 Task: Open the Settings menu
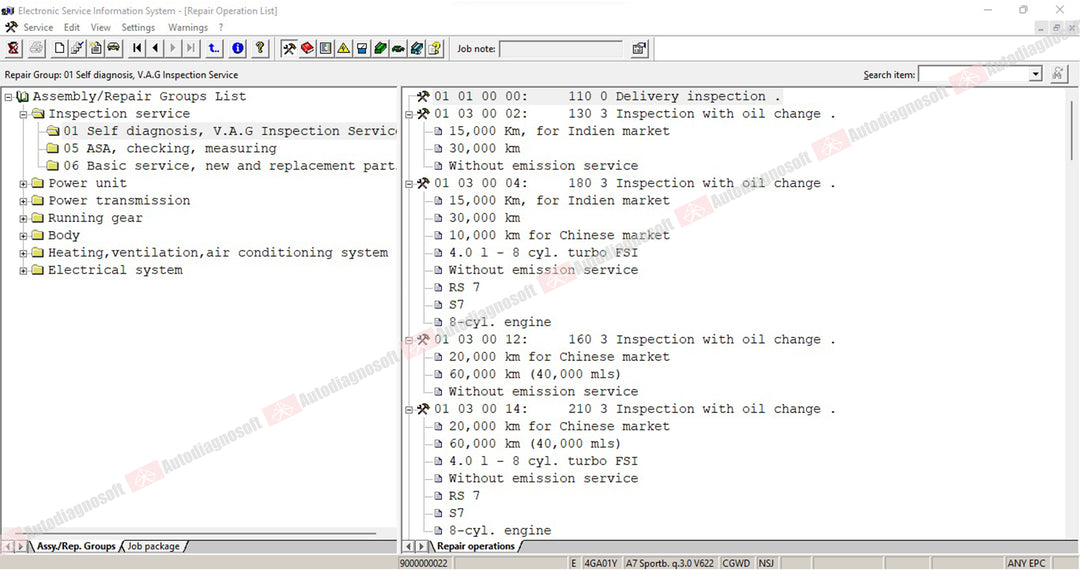pyautogui.click(x=138, y=28)
